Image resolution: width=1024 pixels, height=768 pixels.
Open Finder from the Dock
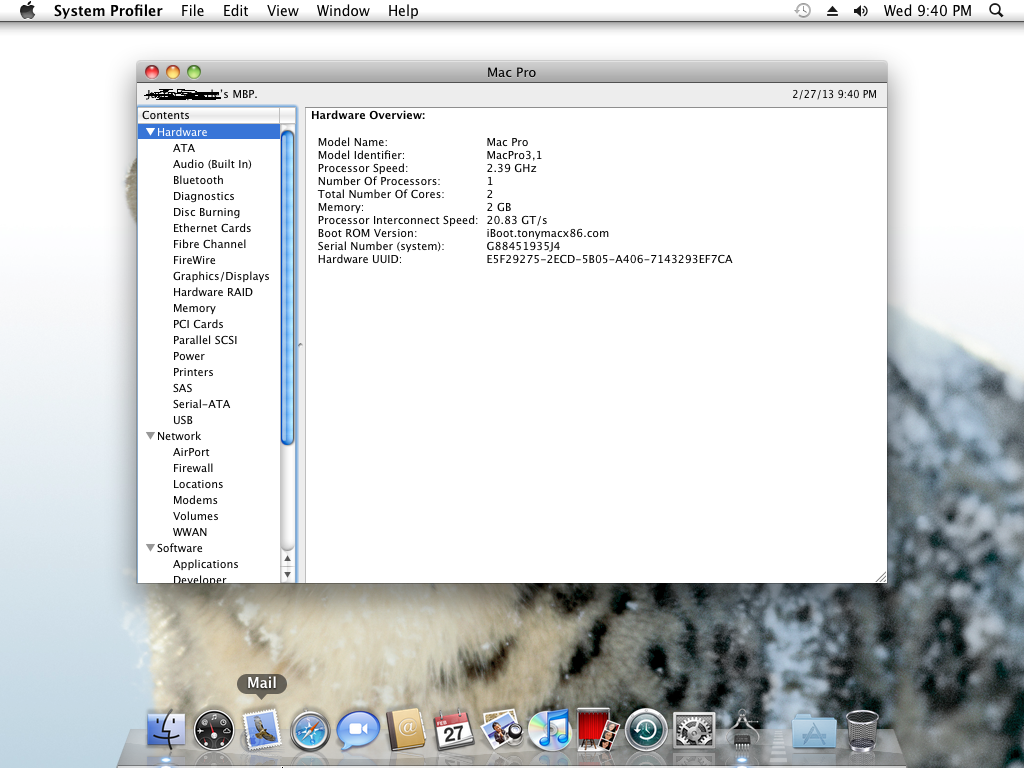click(x=165, y=729)
